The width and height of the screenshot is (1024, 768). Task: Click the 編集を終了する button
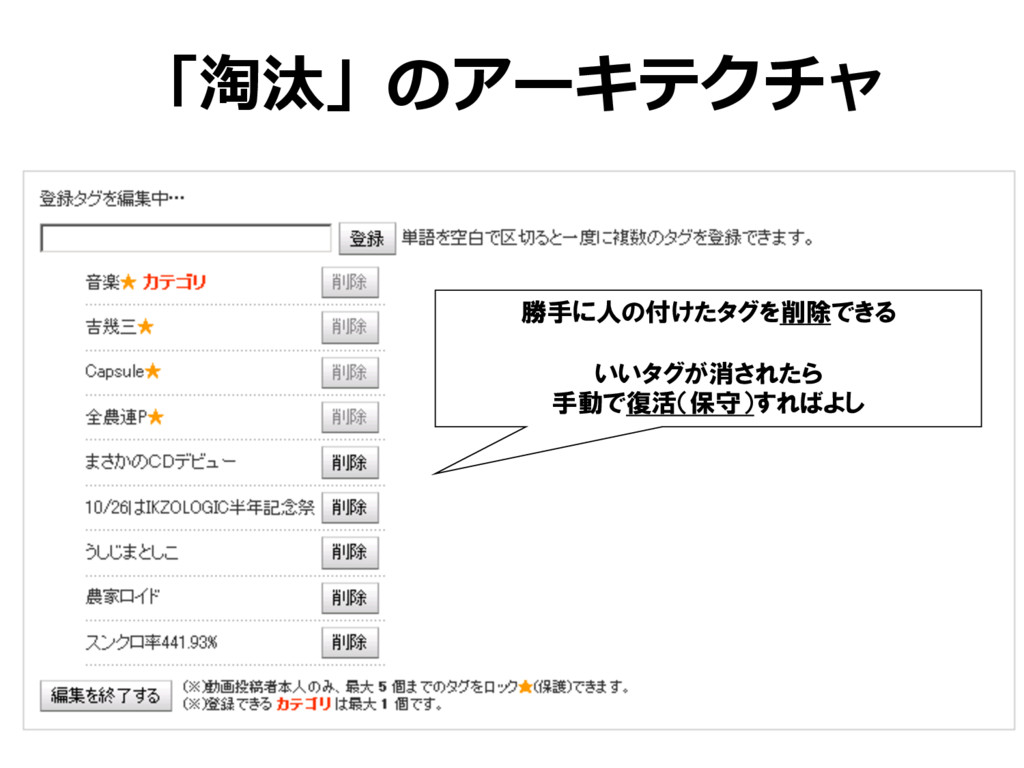pyautogui.click(x=105, y=696)
